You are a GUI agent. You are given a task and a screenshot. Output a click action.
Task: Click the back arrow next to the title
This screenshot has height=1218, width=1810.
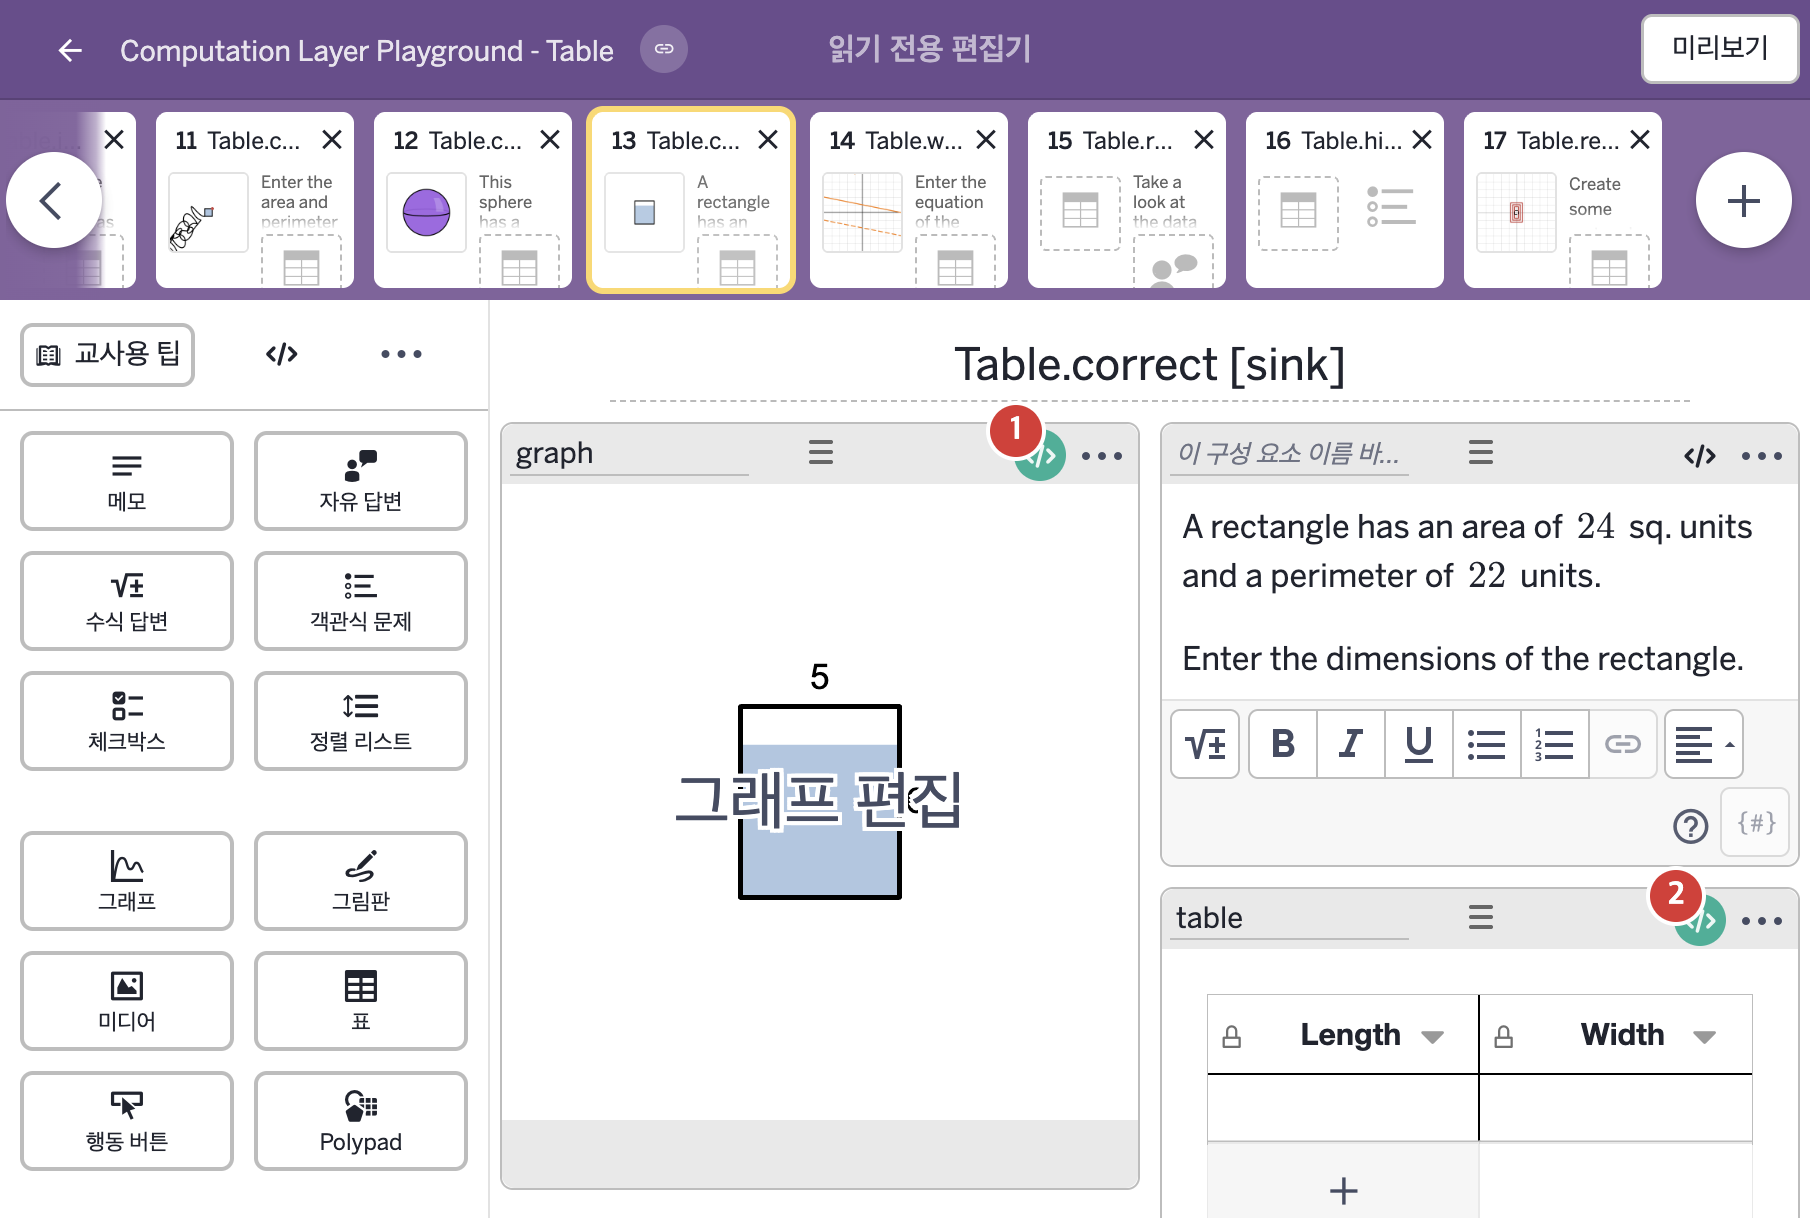[70, 50]
